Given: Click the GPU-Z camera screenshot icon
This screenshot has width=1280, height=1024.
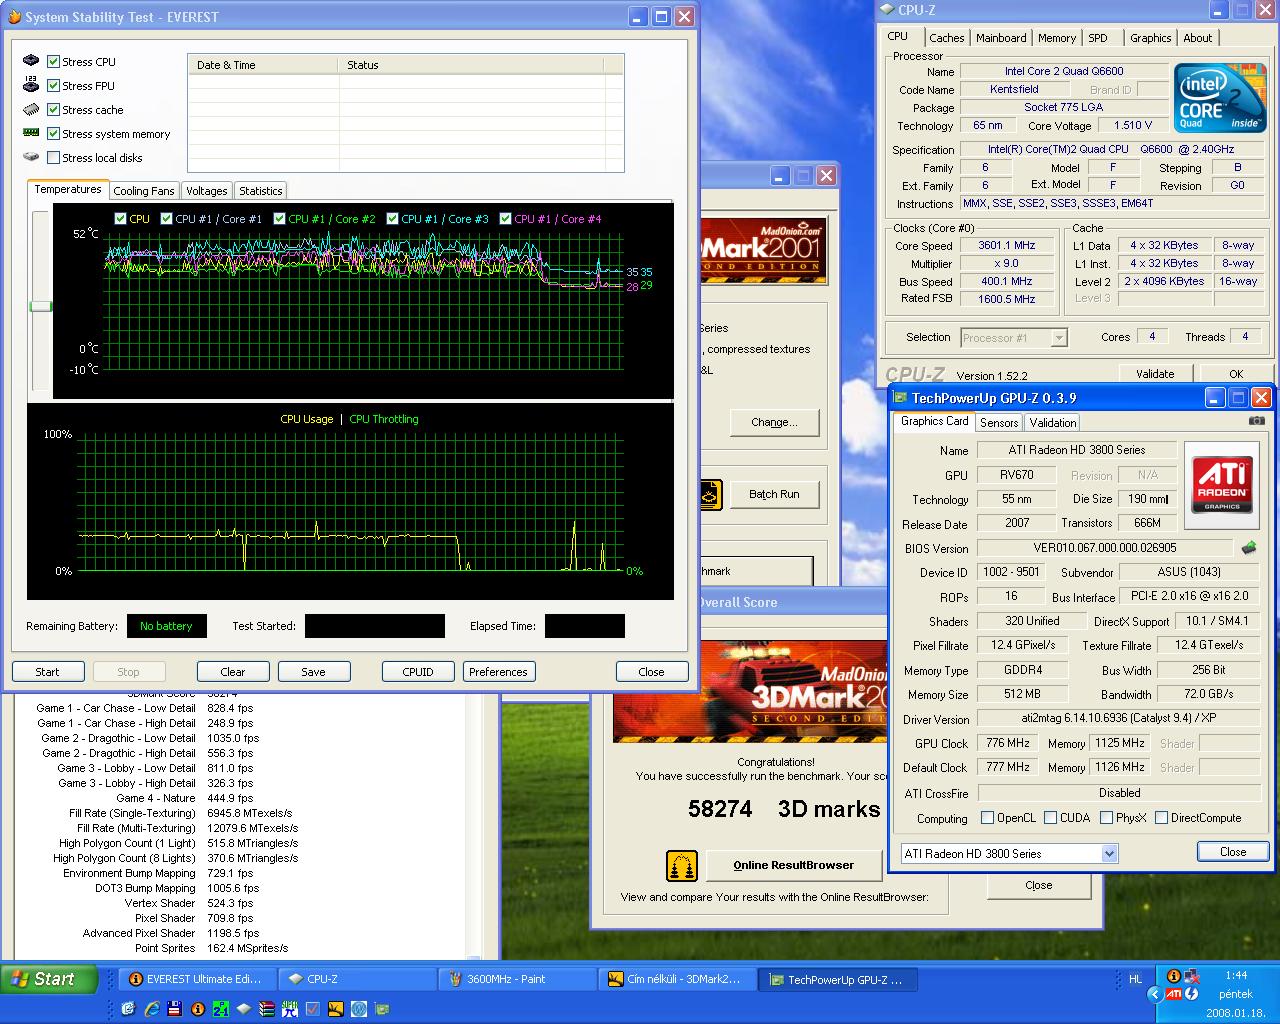Looking at the screenshot, I should click(1256, 422).
